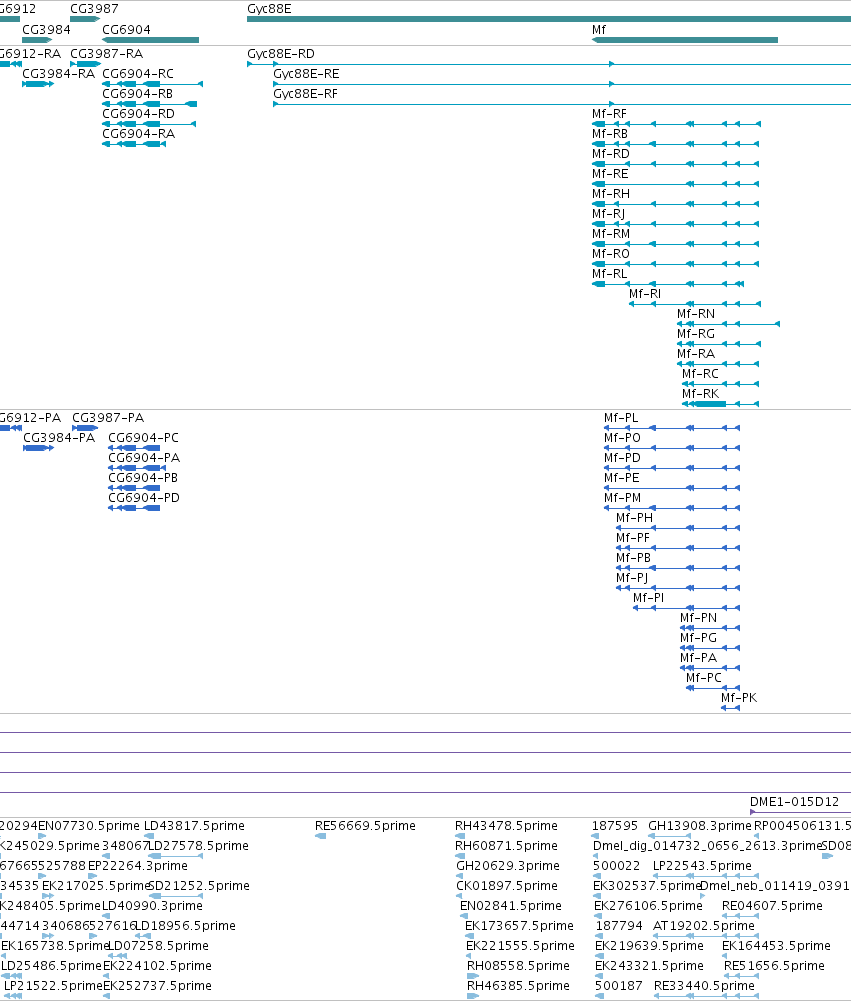The width and height of the screenshot is (851, 1001).
Task: Select transcript Gyc88E-RF
Action: click(x=562, y=104)
